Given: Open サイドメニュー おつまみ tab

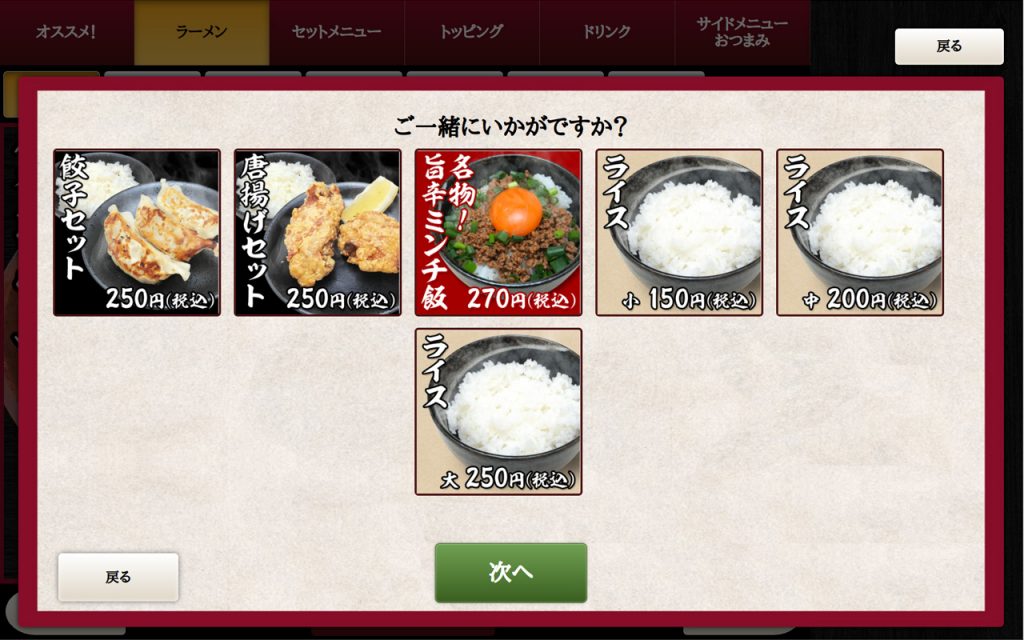Looking at the screenshot, I should (x=743, y=32).
